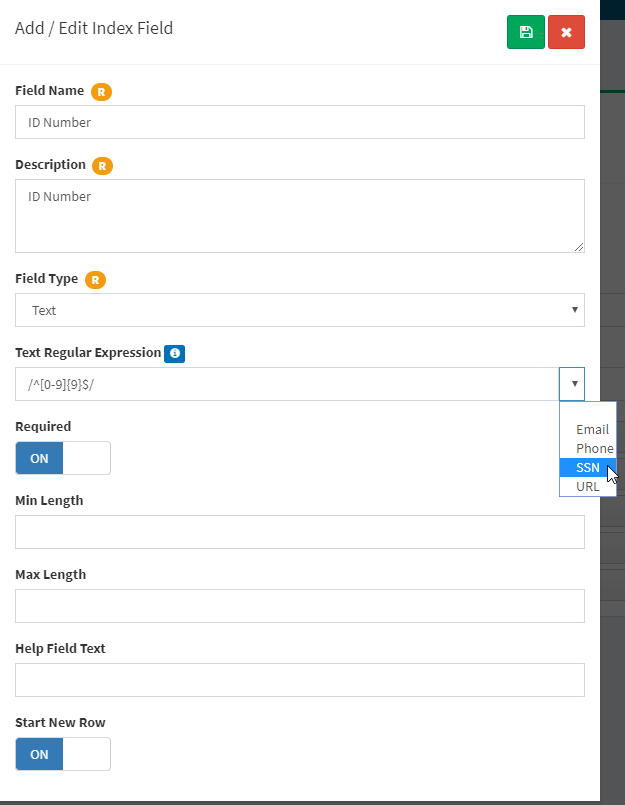Click the orange R badge next to Field Type
Viewport: 625px width, 805px height.
click(95, 280)
